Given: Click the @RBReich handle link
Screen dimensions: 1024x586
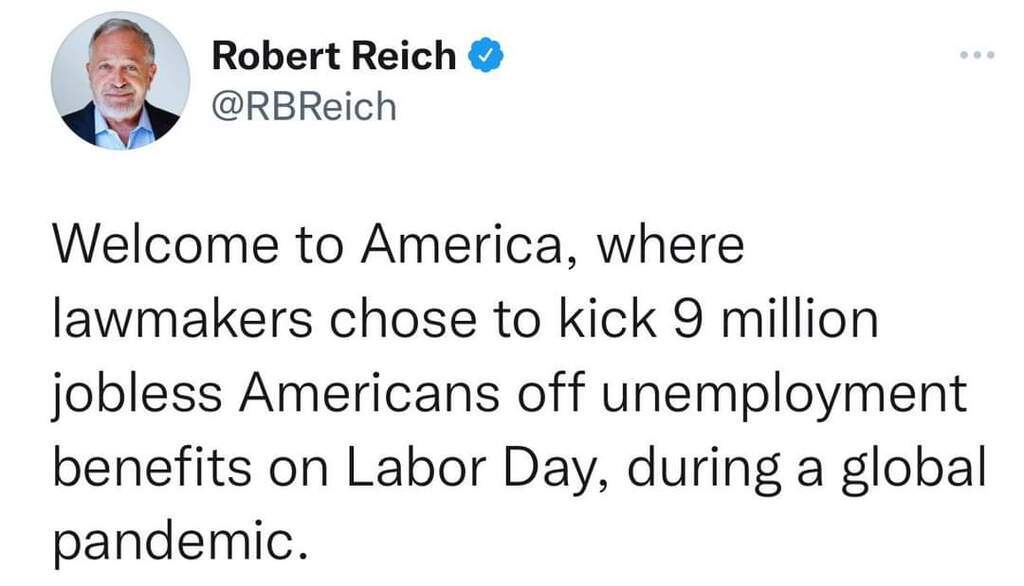Looking at the screenshot, I should (304, 106).
